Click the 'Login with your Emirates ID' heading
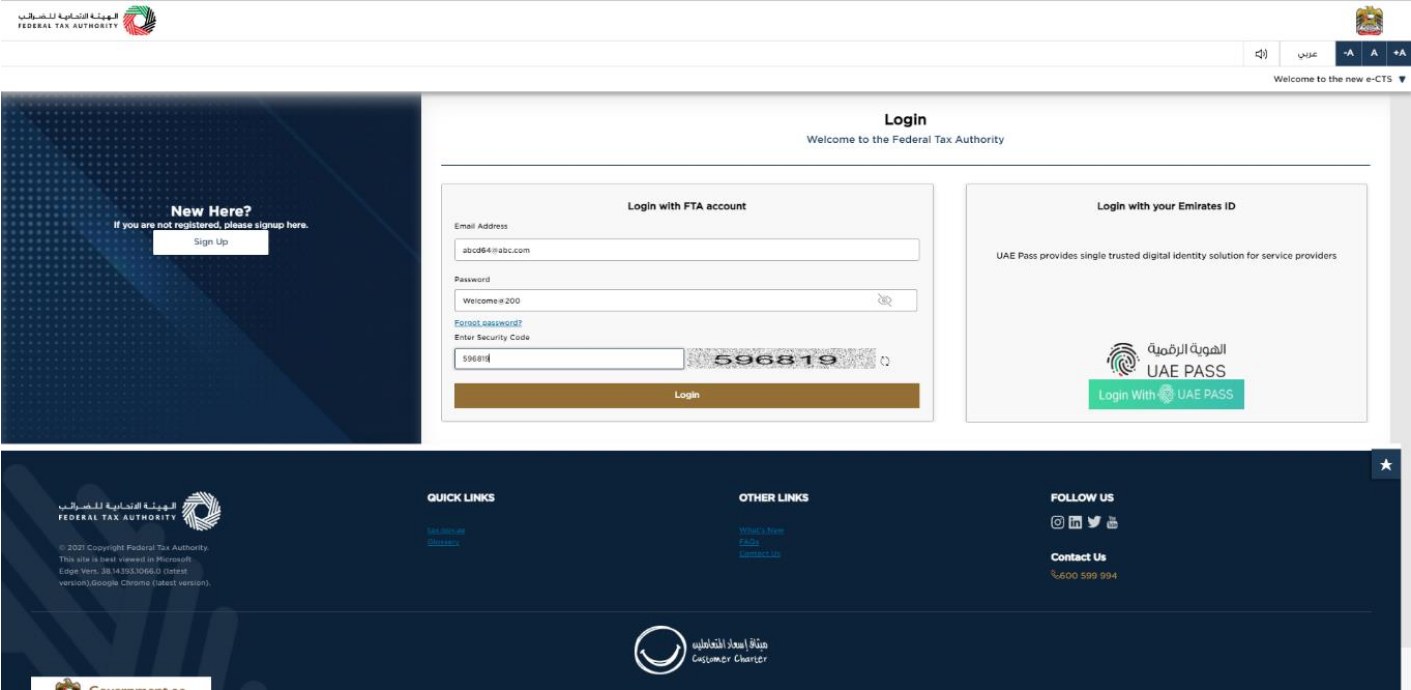The height and width of the screenshot is (690, 1411). click(1166, 206)
